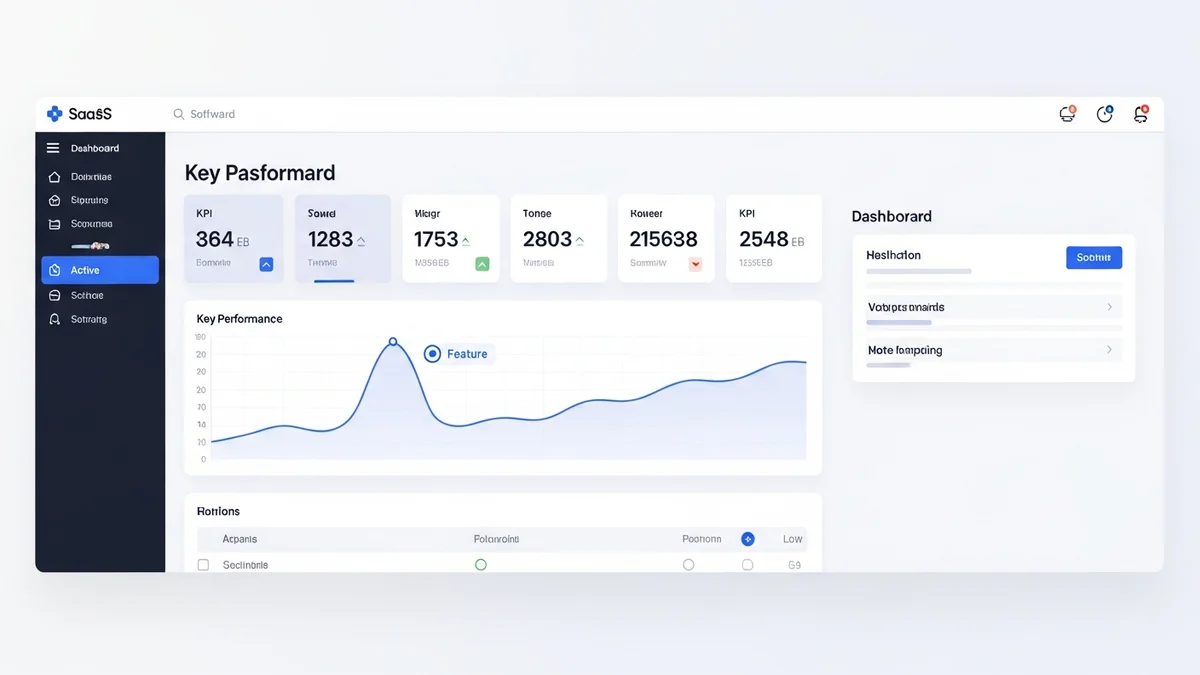
Task: Click the Feature legend label on the chart
Action: pyautogui.click(x=467, y=354)
